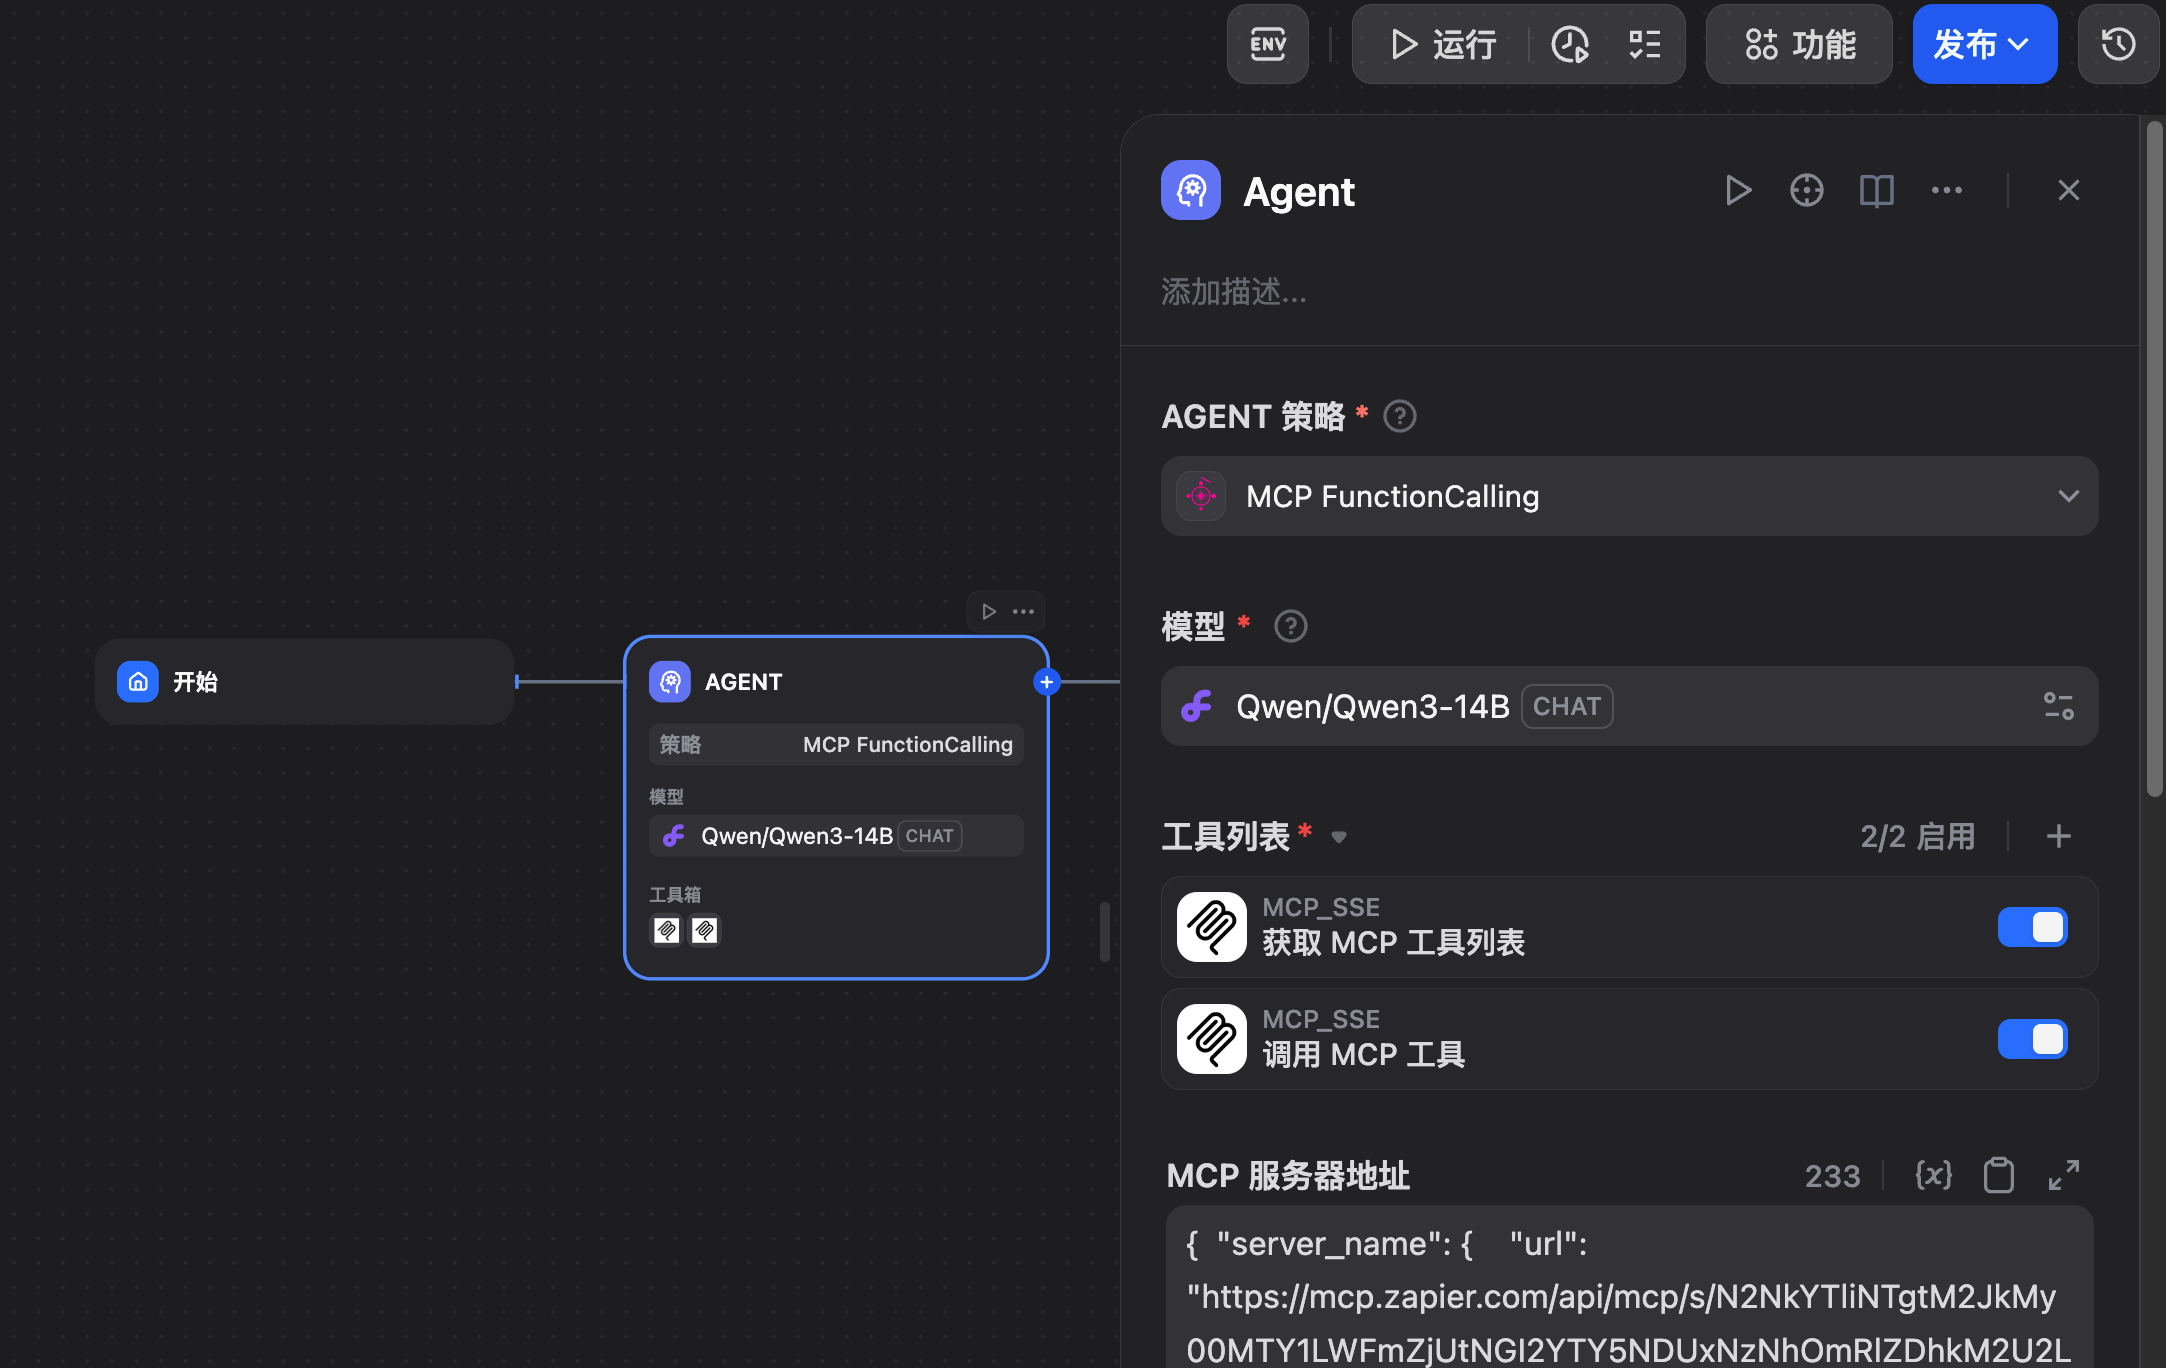2166x1368 pixels.
Task: Add a tool with the plus icon
Action: pos(2058,836)
